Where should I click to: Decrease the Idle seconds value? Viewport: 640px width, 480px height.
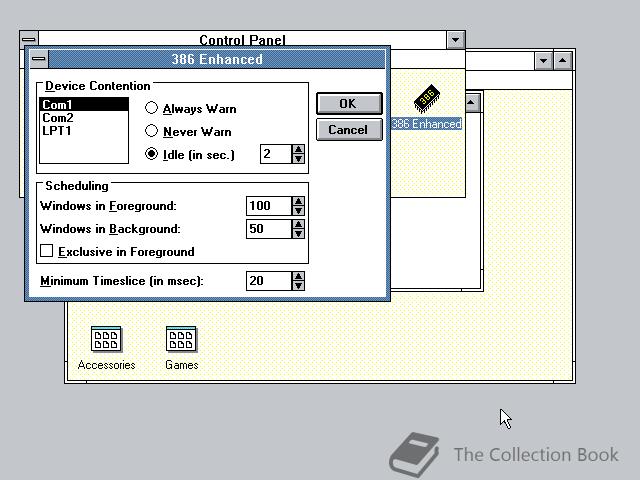coord(298,159)
